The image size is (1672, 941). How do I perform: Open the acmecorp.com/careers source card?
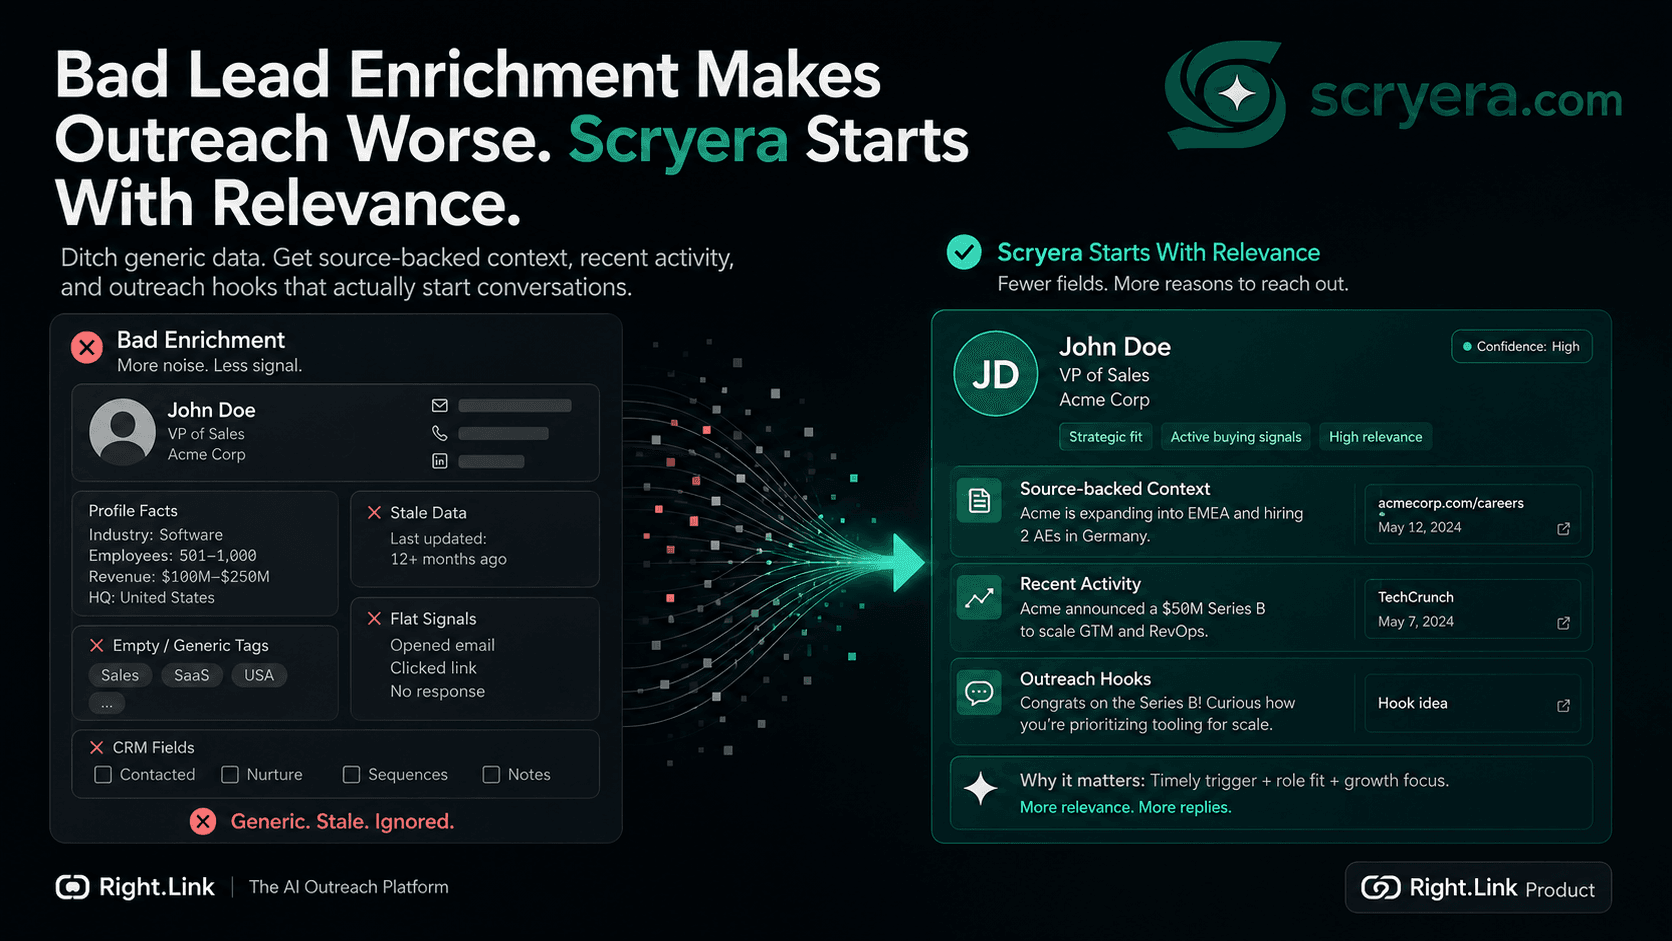(1472, 514)
